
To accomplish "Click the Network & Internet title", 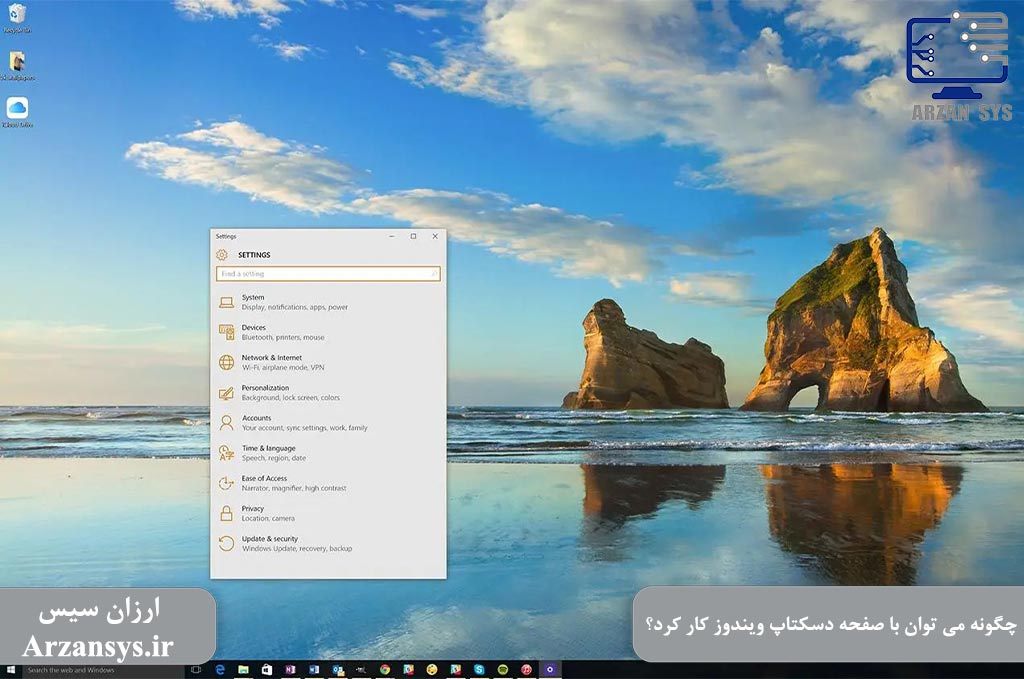I will (x=272, y=358).
